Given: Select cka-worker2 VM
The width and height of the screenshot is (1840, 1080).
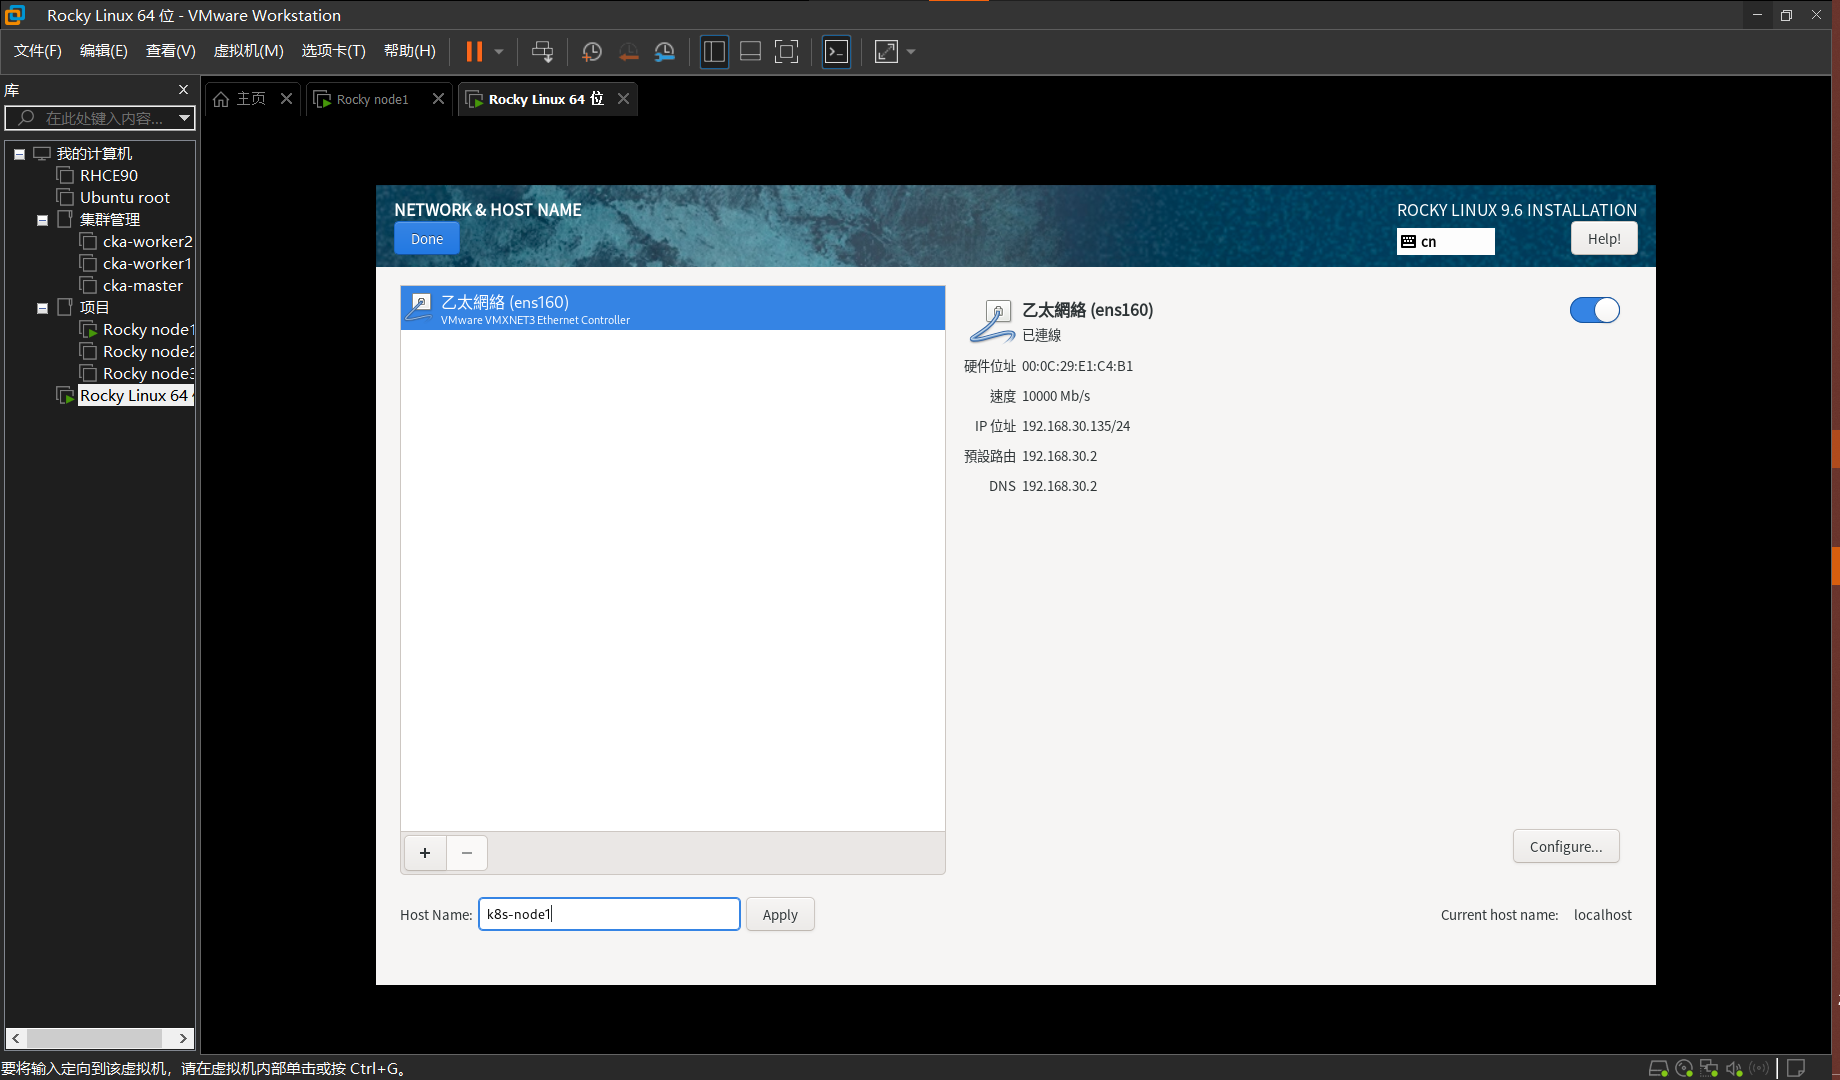Looking at the screenshot, I should 147,241.
